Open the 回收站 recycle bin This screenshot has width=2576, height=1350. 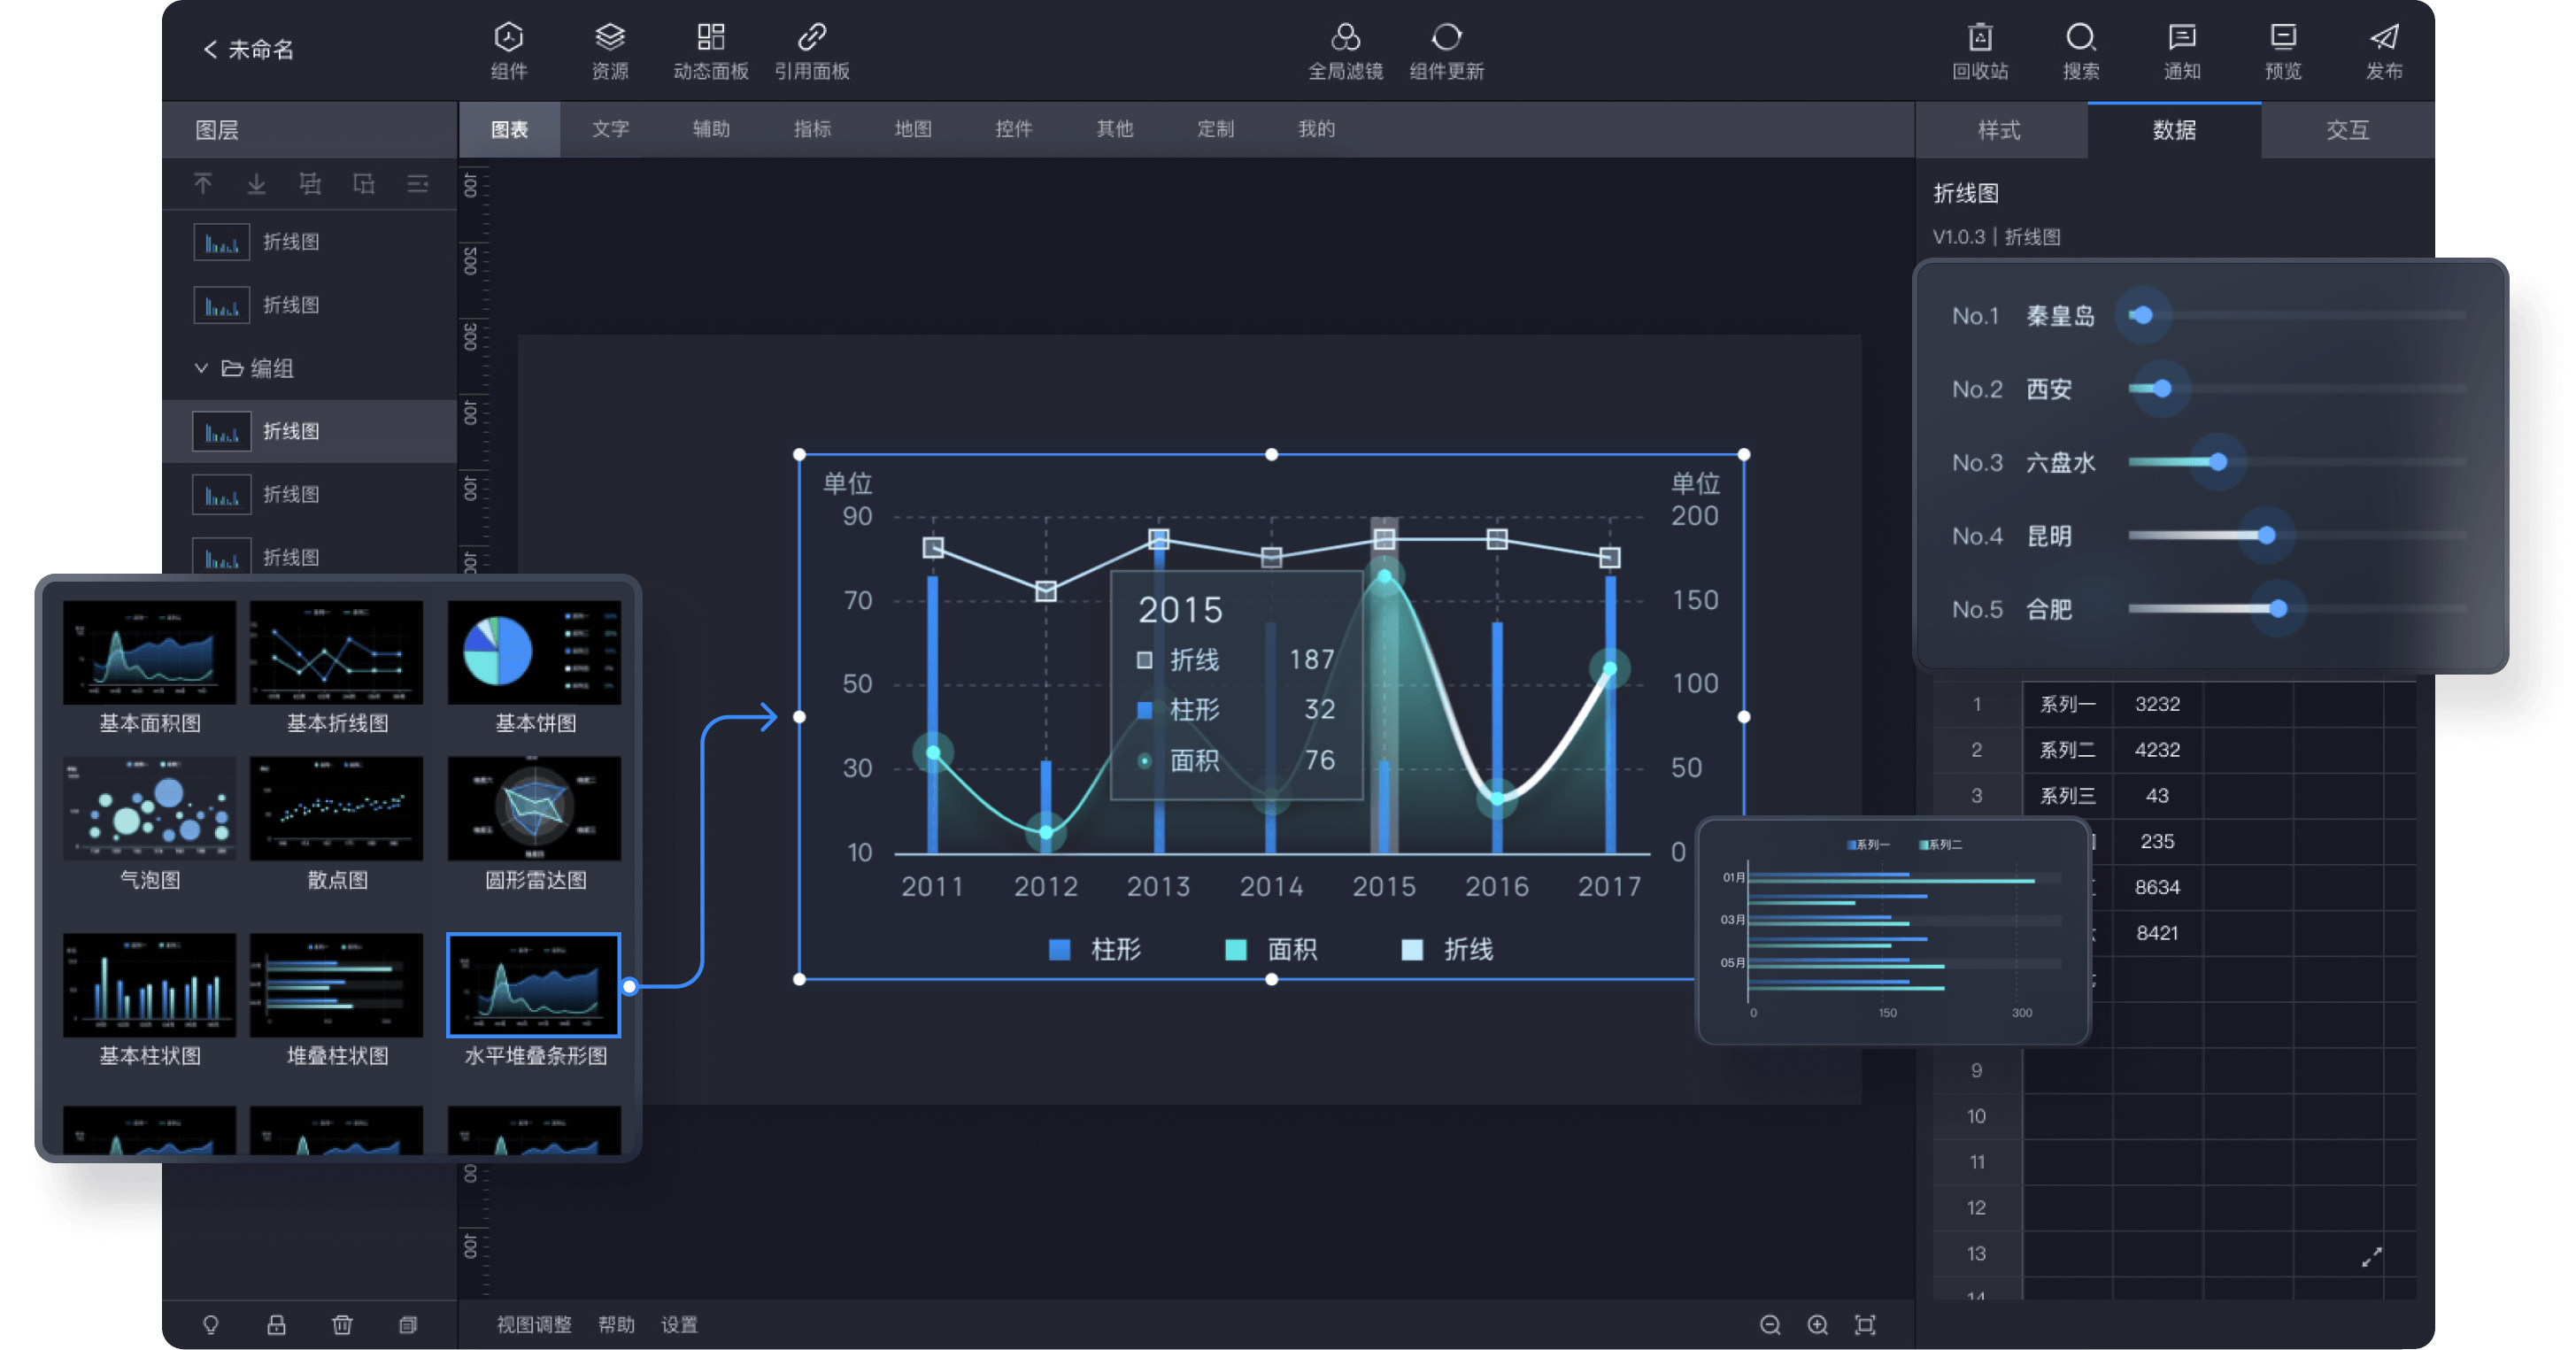(x=1979, y=39)
